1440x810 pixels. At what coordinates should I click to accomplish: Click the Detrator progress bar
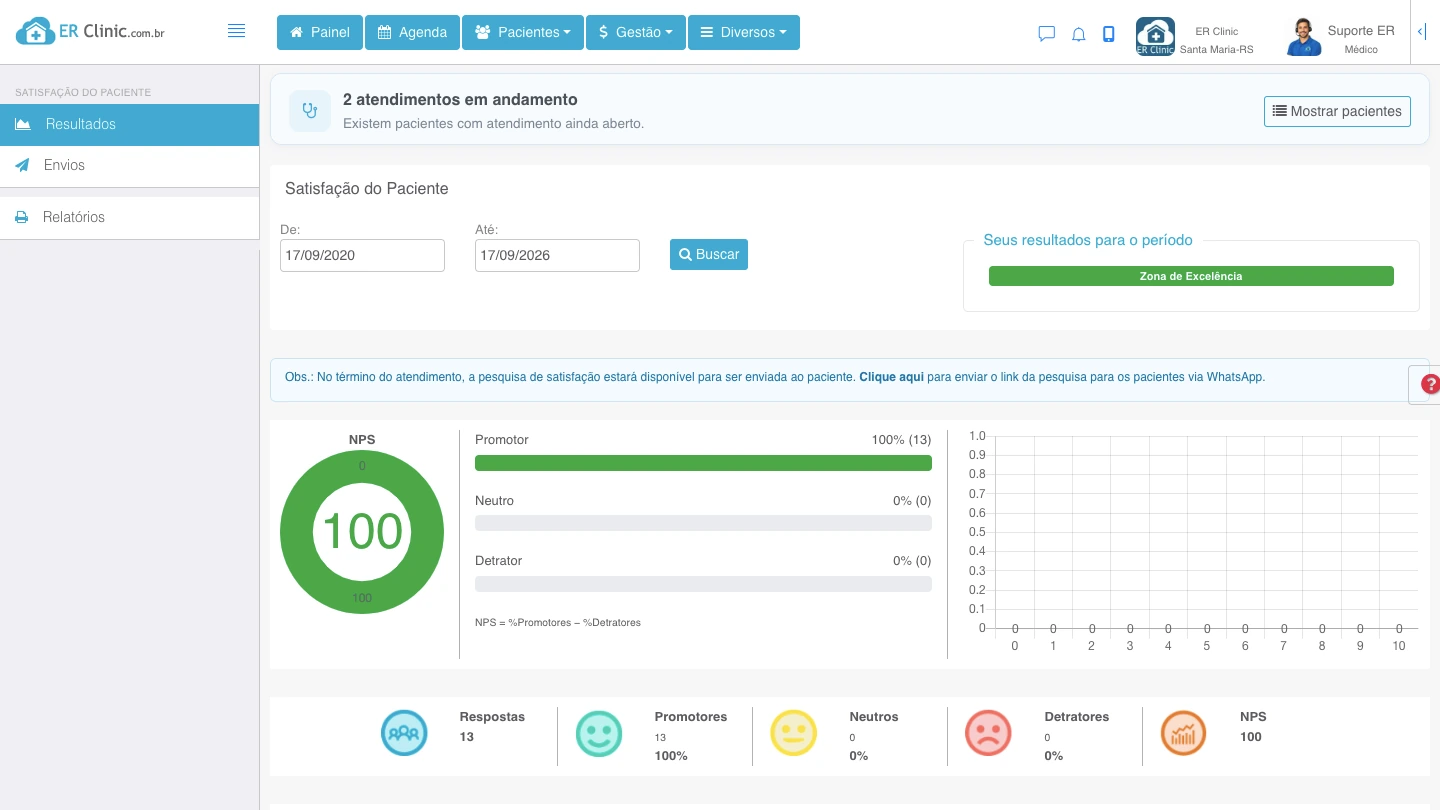click(703, 584)
